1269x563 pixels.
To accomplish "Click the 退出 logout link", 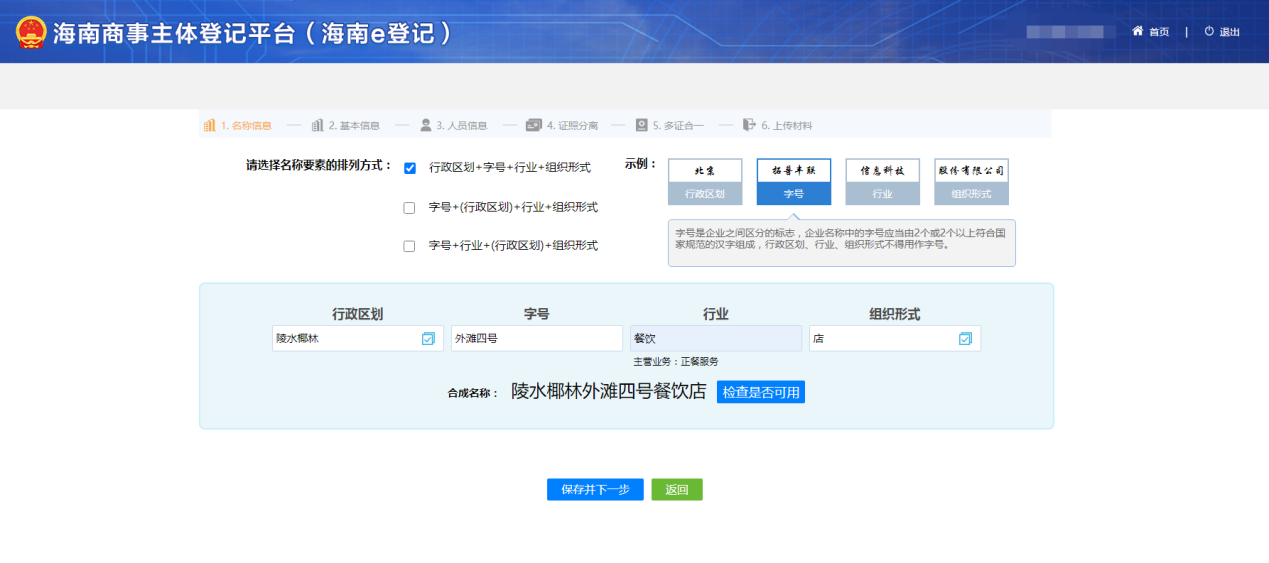I will click(x=1230, y=32).
